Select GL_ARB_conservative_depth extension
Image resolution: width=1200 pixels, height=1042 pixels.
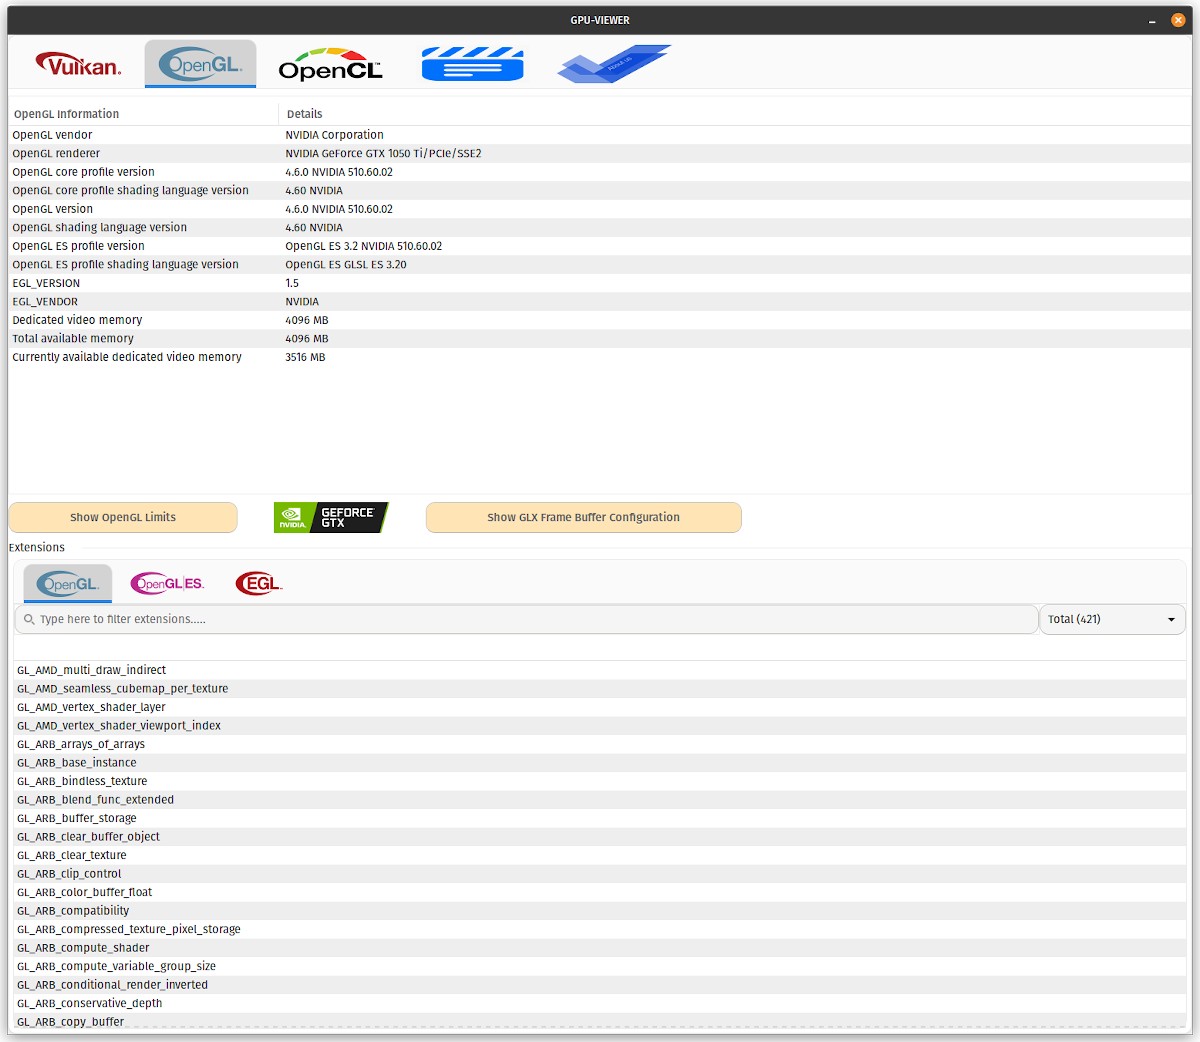(x=600, y=1003)
